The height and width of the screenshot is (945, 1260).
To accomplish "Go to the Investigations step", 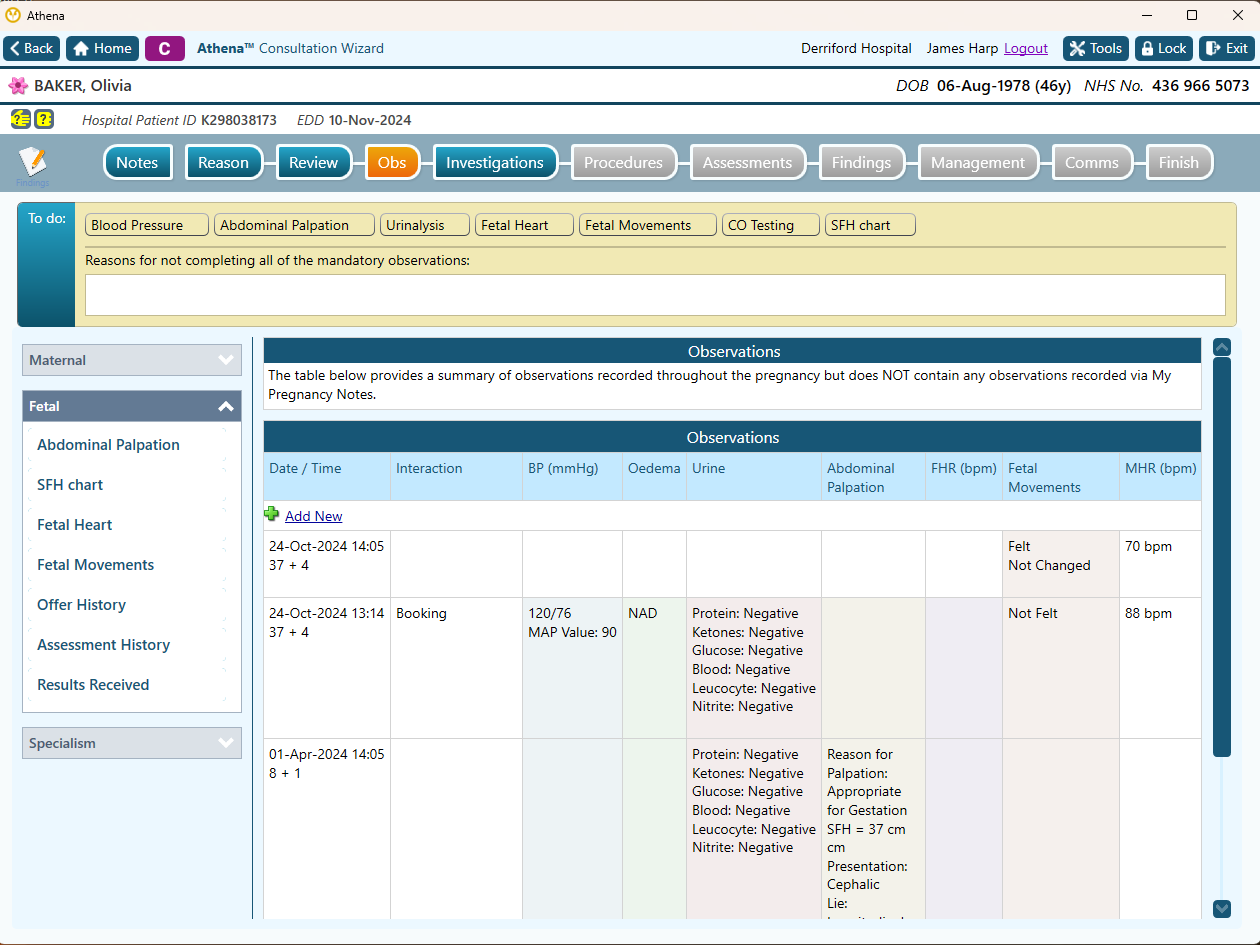I will 495,163.
